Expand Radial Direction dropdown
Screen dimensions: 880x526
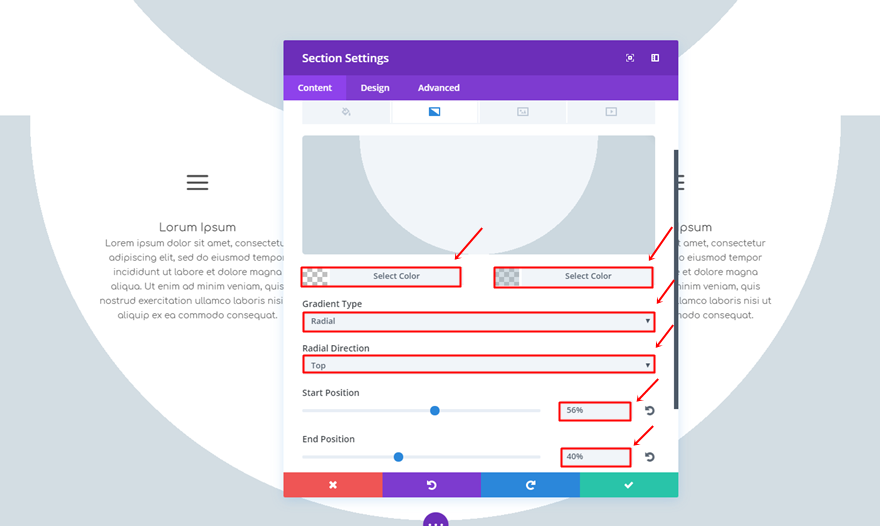(479, 365)
